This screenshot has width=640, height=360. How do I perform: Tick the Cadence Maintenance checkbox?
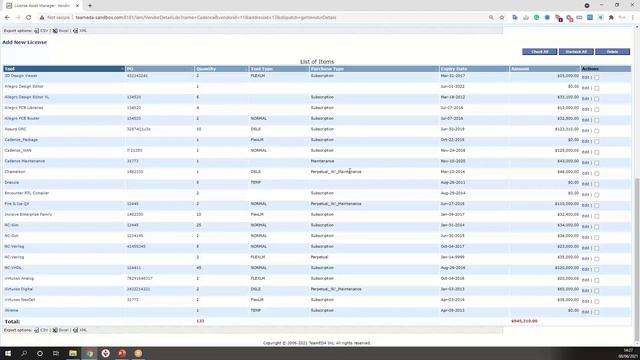[596, 163]
